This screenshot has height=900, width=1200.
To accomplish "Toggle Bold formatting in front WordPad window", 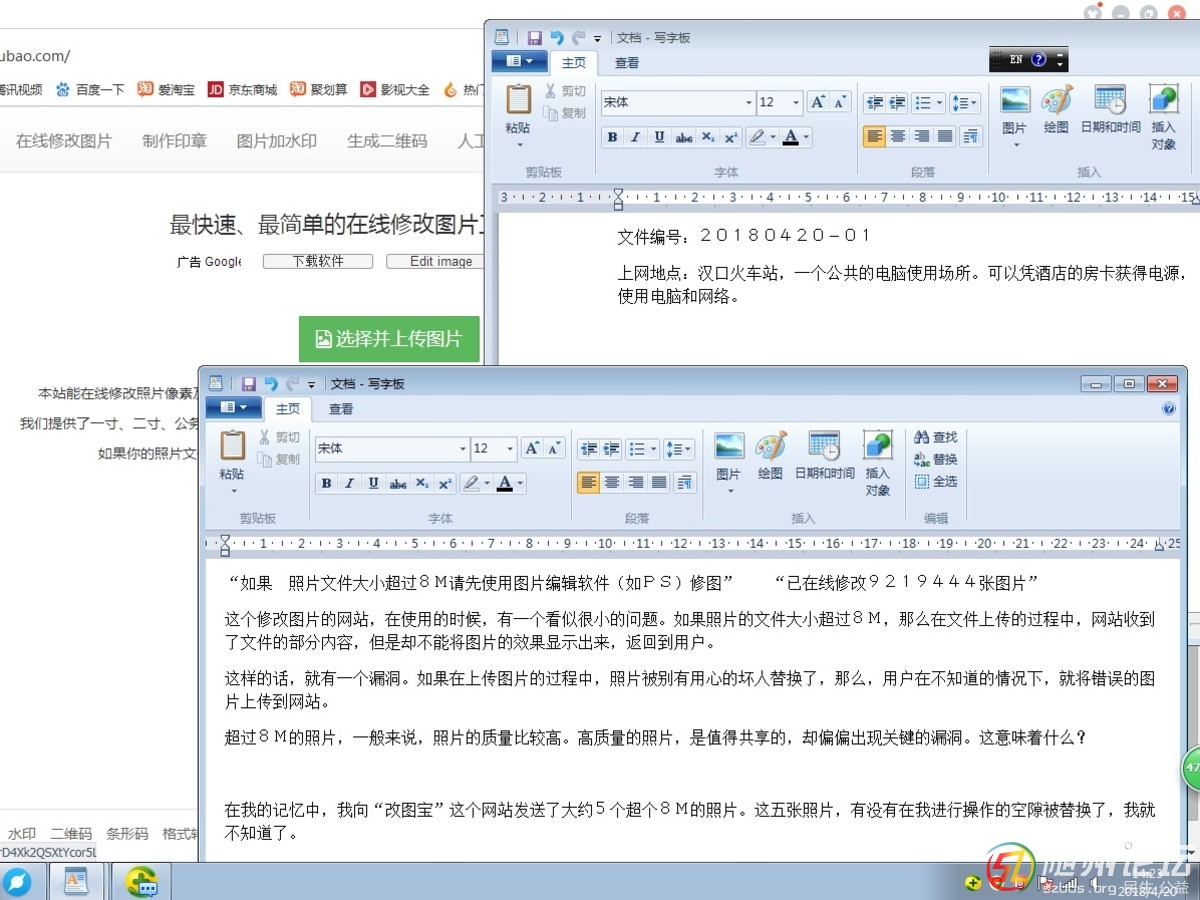I will pos(326,484).
